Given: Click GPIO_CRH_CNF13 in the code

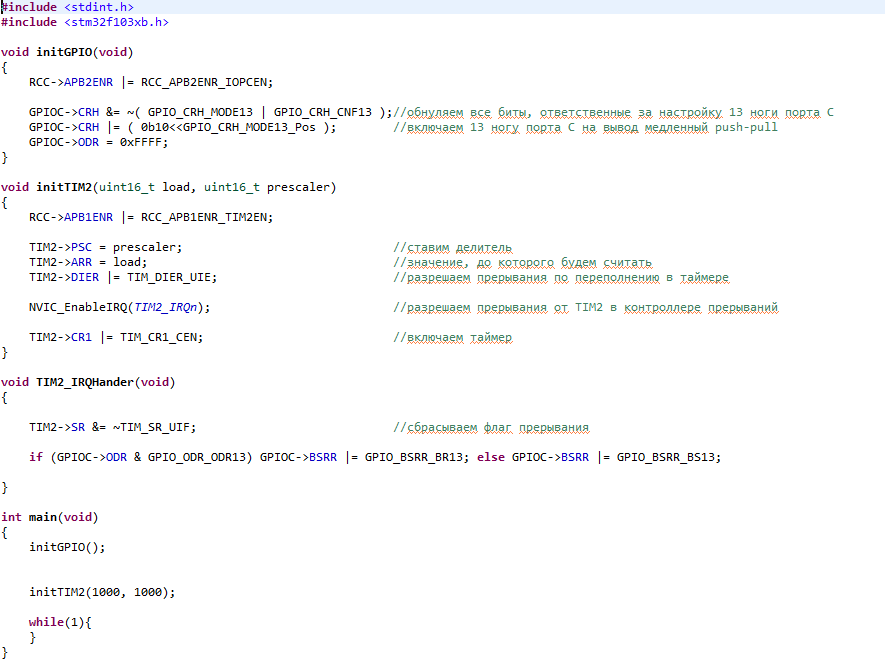Looking at the screenshot, I should pyautogui.click(x=323, y=112).
